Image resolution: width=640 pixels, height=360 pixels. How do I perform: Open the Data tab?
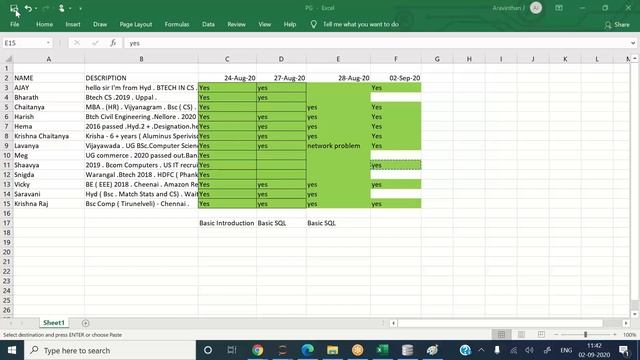click(208, 24)
